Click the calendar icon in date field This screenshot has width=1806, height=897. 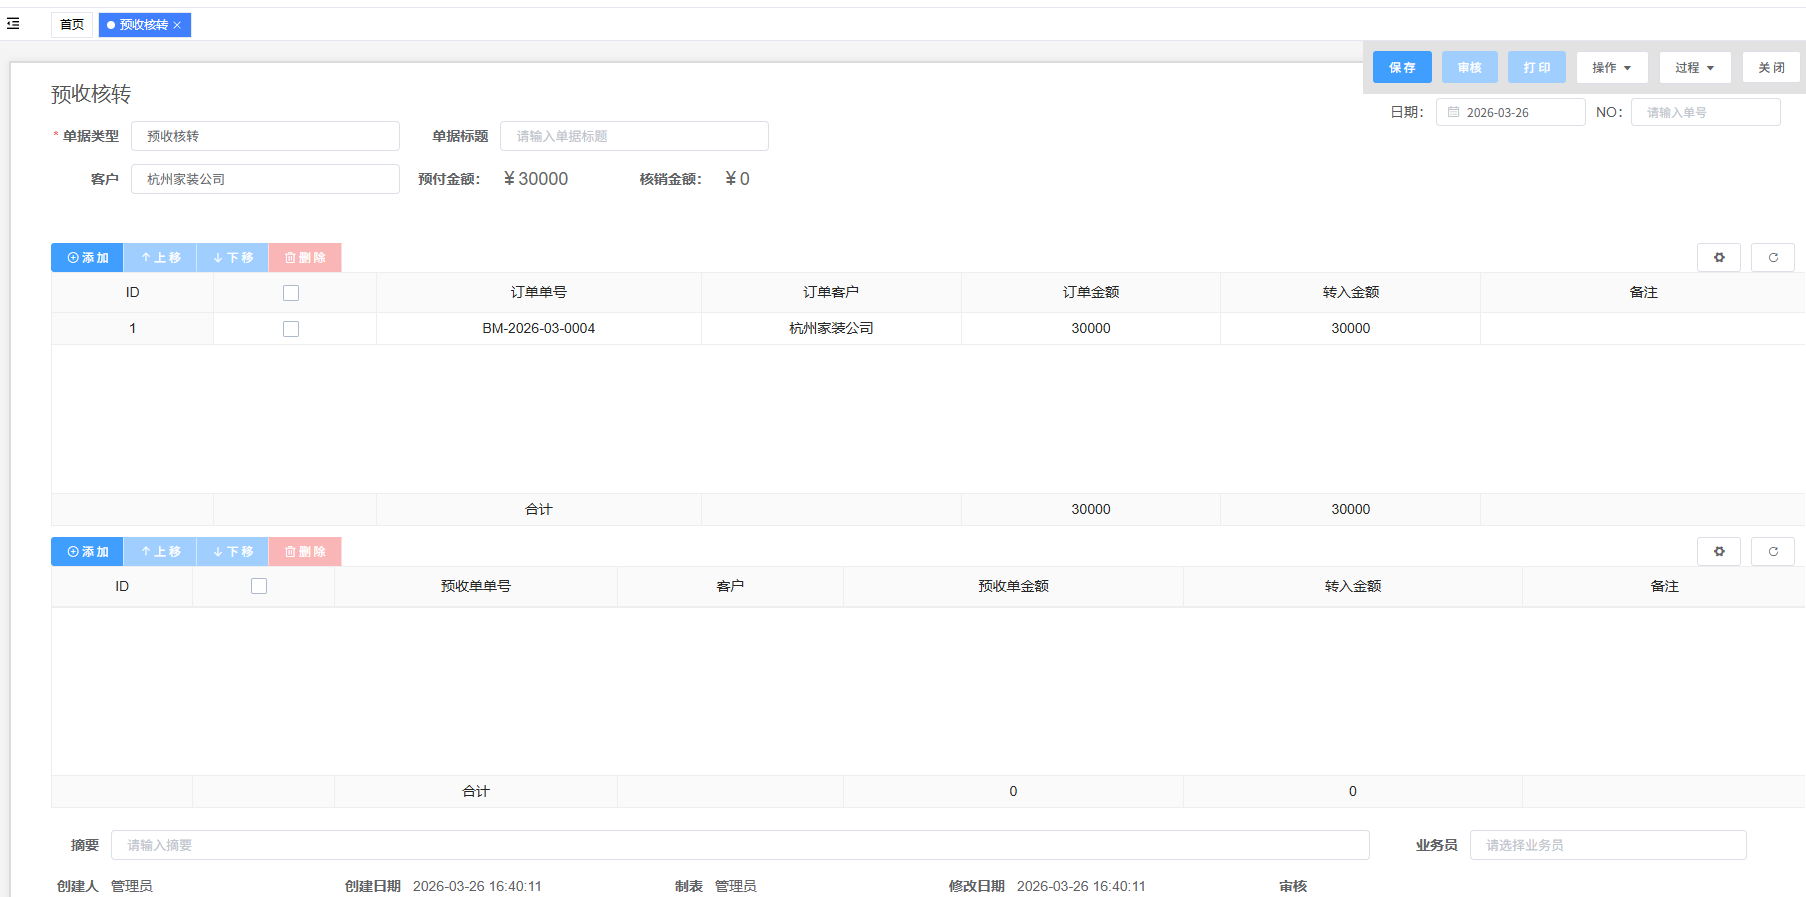click(1453, 113)
